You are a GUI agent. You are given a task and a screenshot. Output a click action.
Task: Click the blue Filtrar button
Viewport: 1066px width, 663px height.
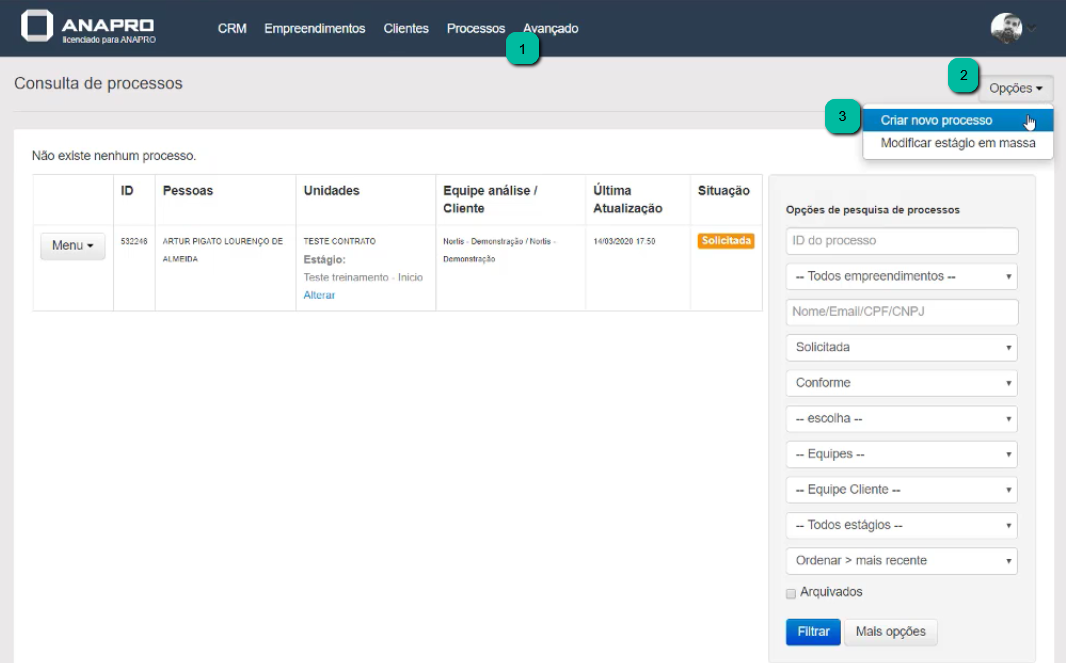(x=813, y=632)
